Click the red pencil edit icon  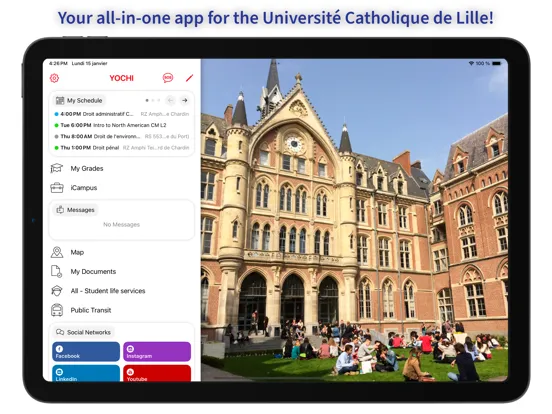click(x=189, y=78)
